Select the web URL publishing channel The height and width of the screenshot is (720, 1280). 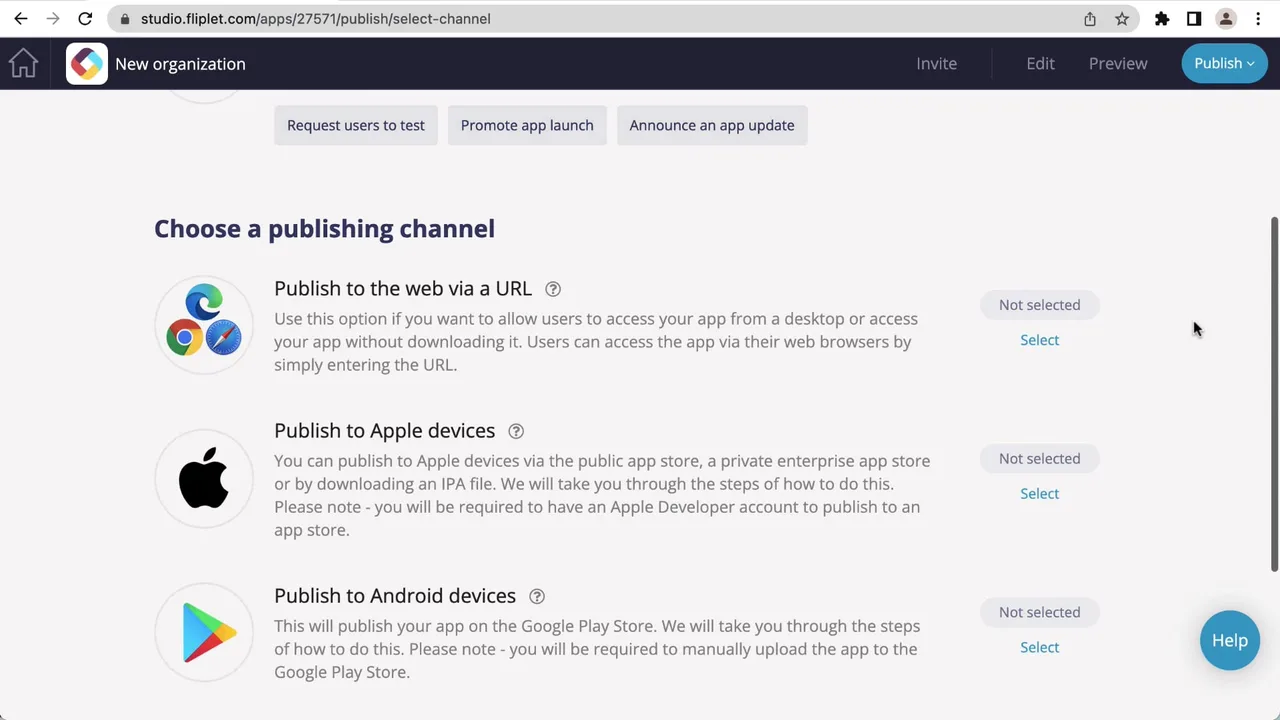pos(1039,340)
